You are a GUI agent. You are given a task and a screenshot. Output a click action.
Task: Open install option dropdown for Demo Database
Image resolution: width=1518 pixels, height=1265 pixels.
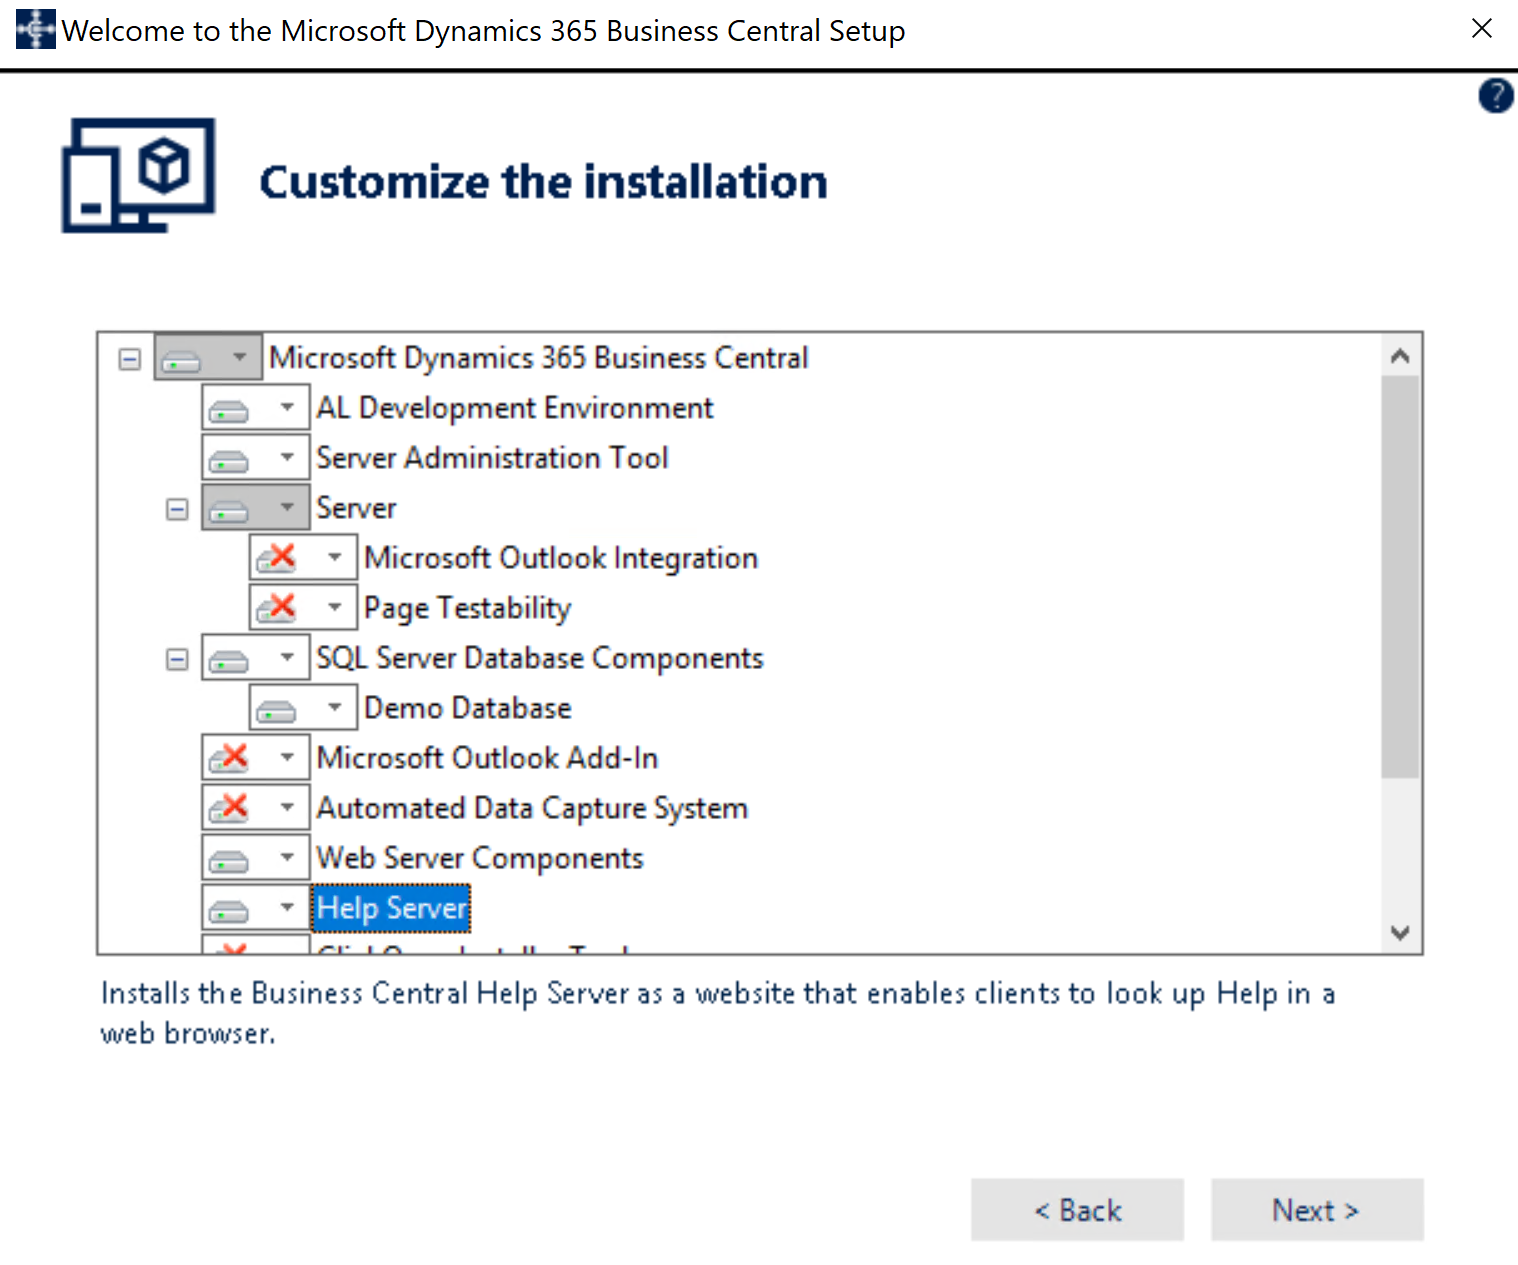[335, 707]
